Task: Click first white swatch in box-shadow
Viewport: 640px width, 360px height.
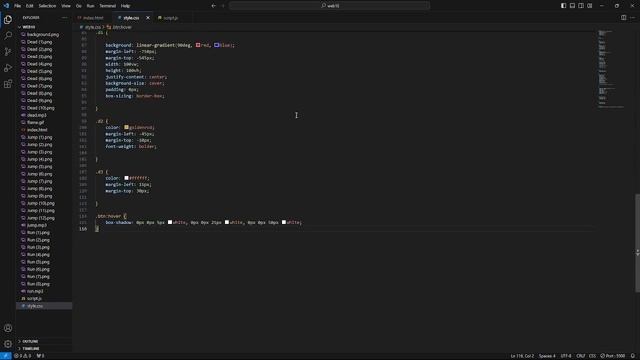Action: (170, 222)
